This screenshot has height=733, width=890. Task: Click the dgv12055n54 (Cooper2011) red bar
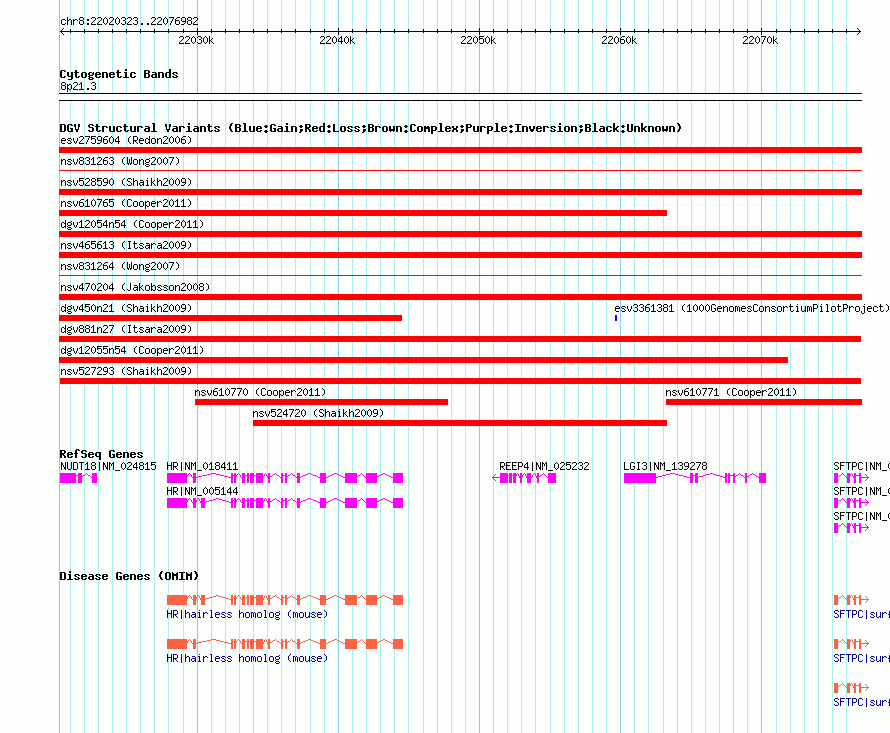pyautogui.click(x=423, y=360)
